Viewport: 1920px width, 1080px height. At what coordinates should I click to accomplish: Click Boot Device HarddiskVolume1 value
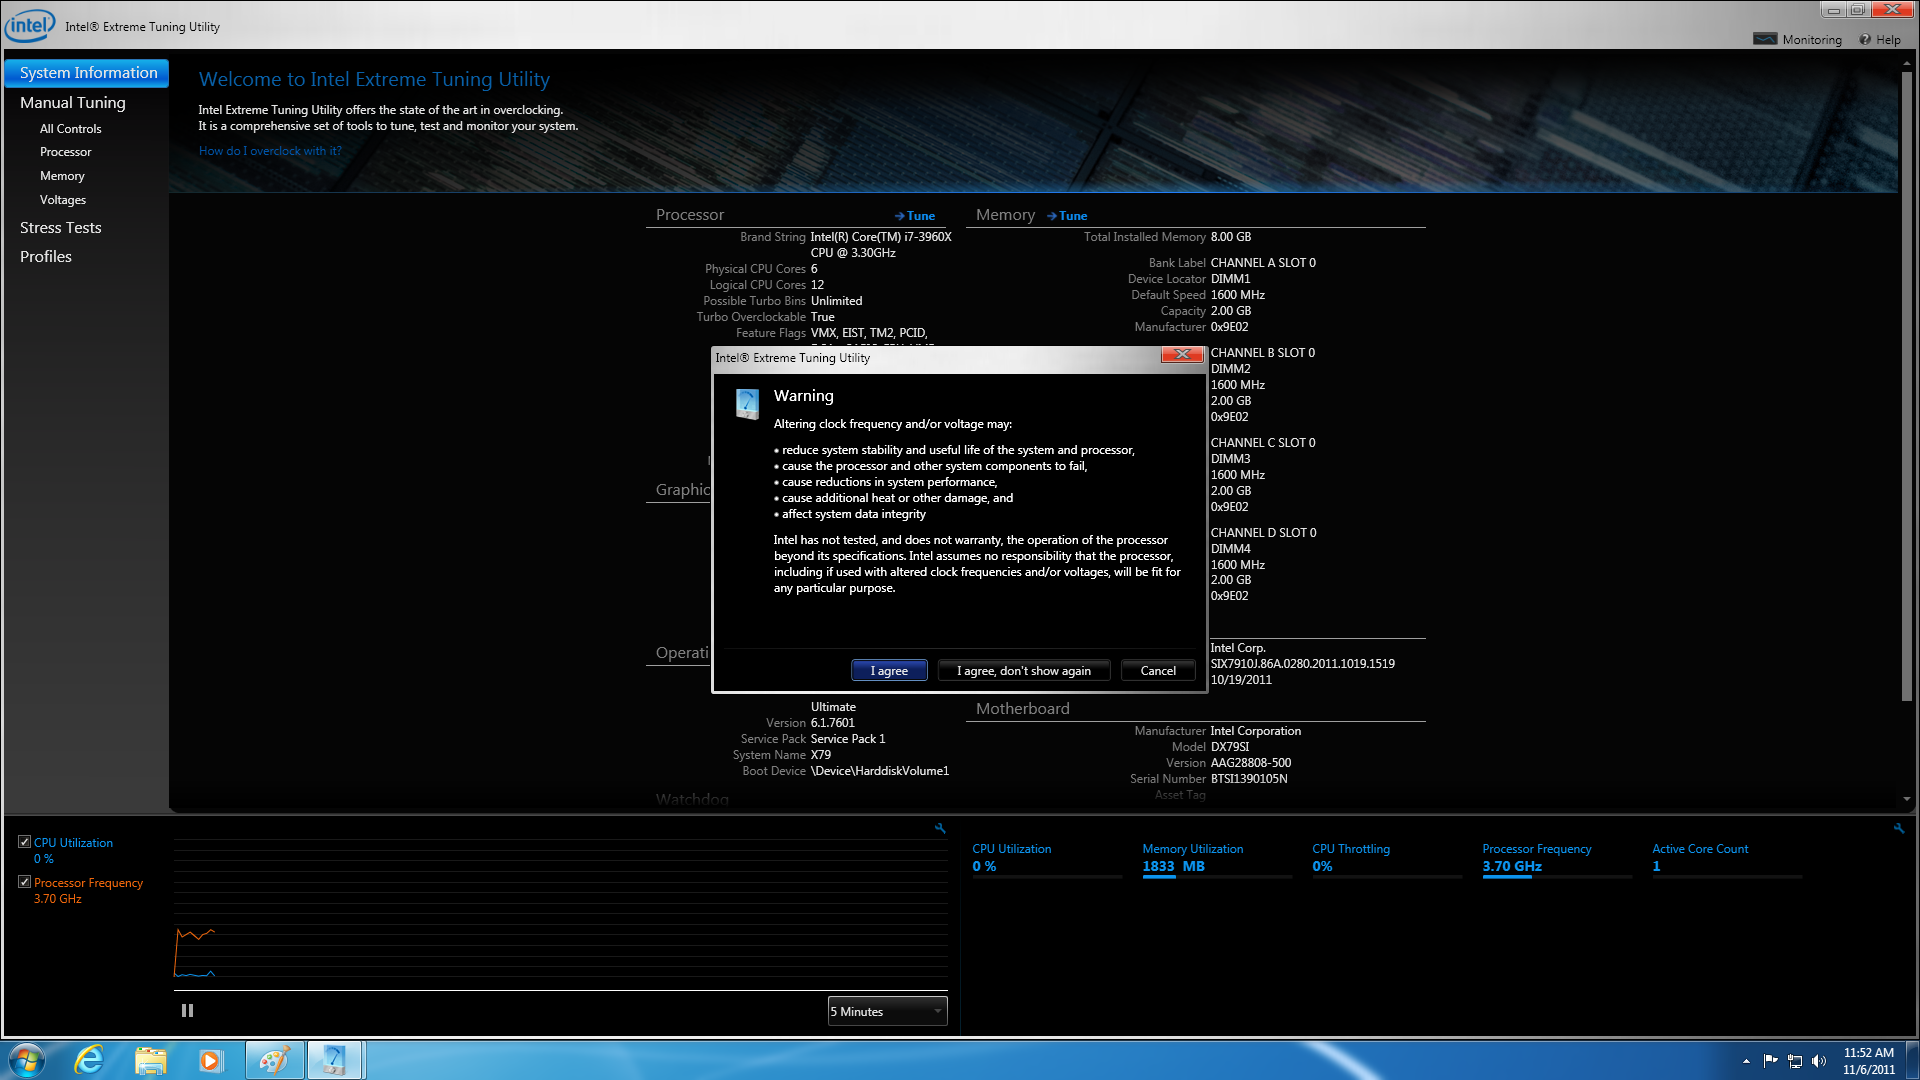(880, 771)
